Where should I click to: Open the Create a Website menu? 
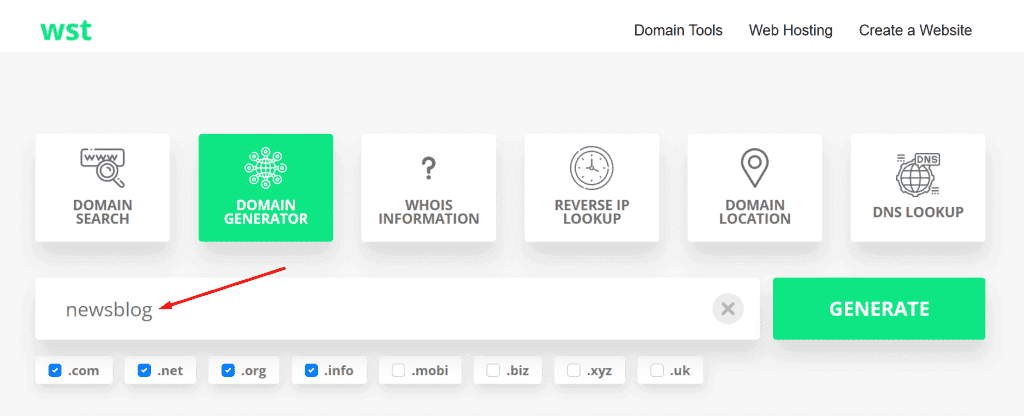[915, 30]
